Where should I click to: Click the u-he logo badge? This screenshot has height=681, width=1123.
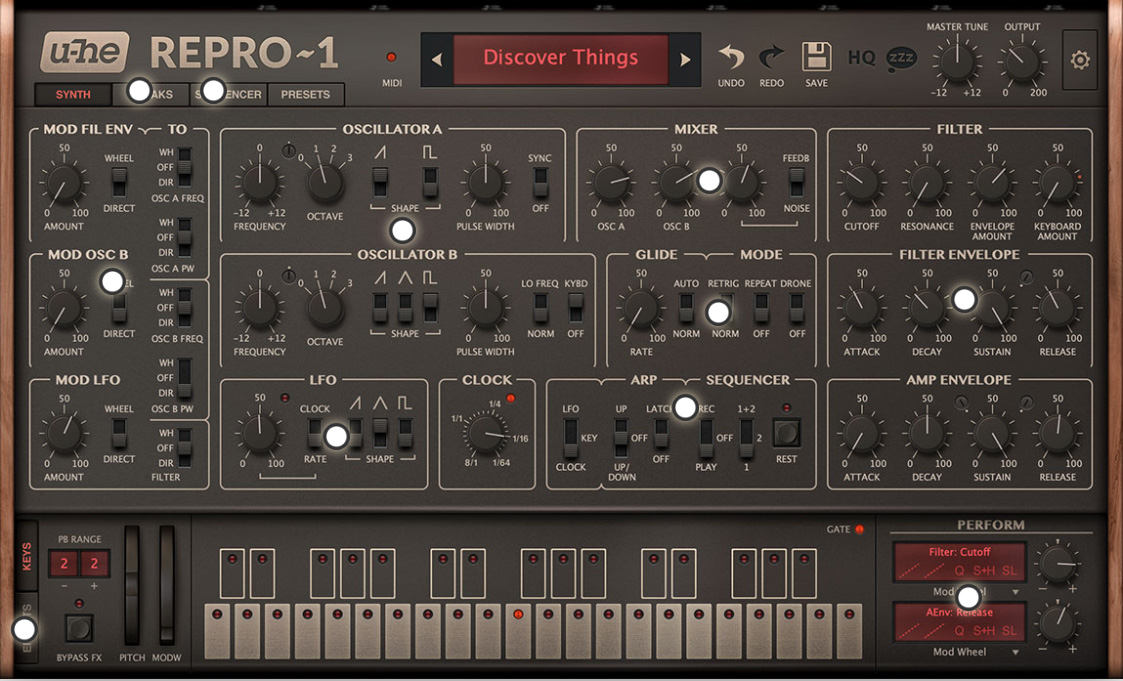(85, 52)
